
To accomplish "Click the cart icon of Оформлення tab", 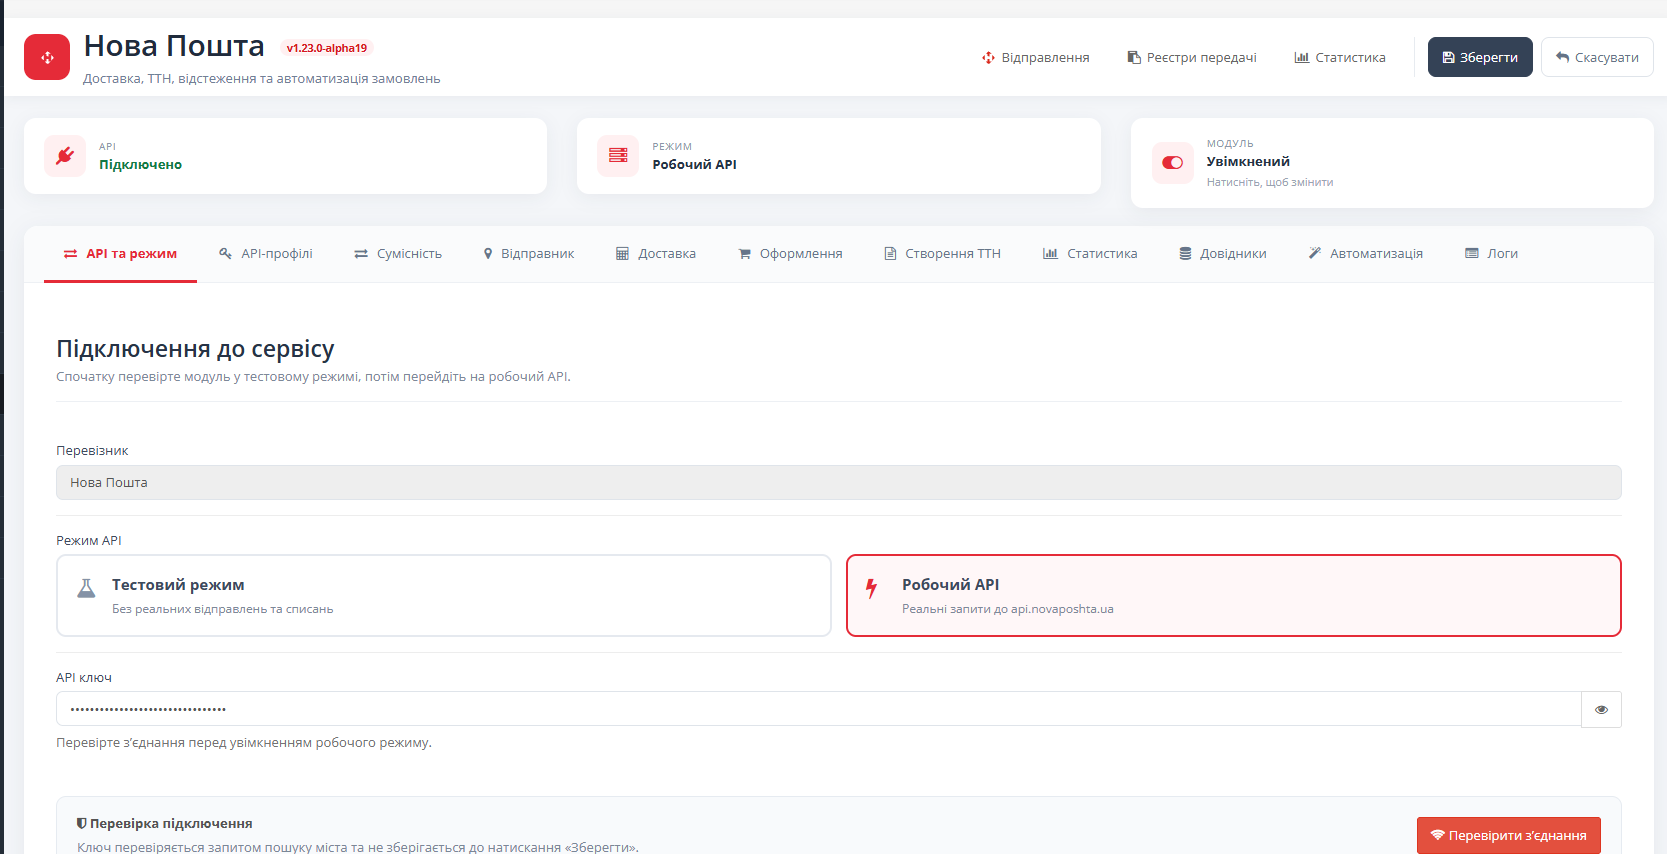I will pos(745,254).
